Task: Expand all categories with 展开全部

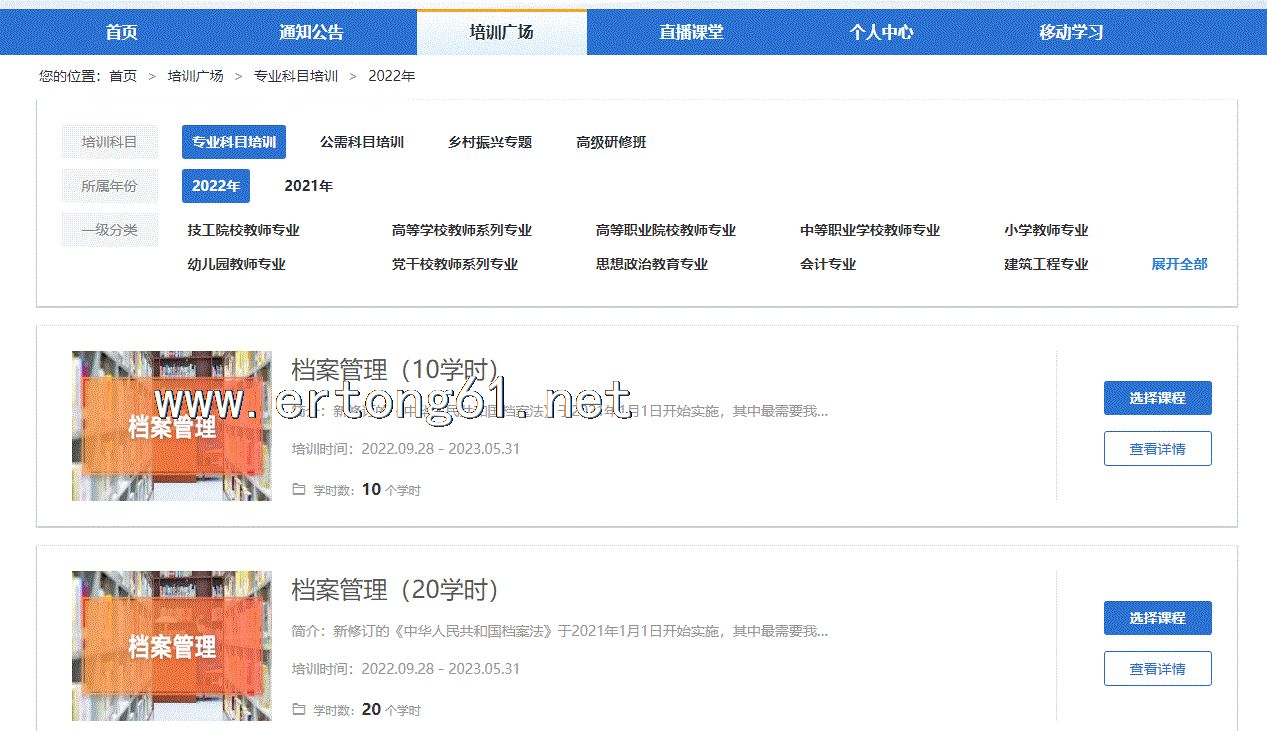Action: point(1179,264)
